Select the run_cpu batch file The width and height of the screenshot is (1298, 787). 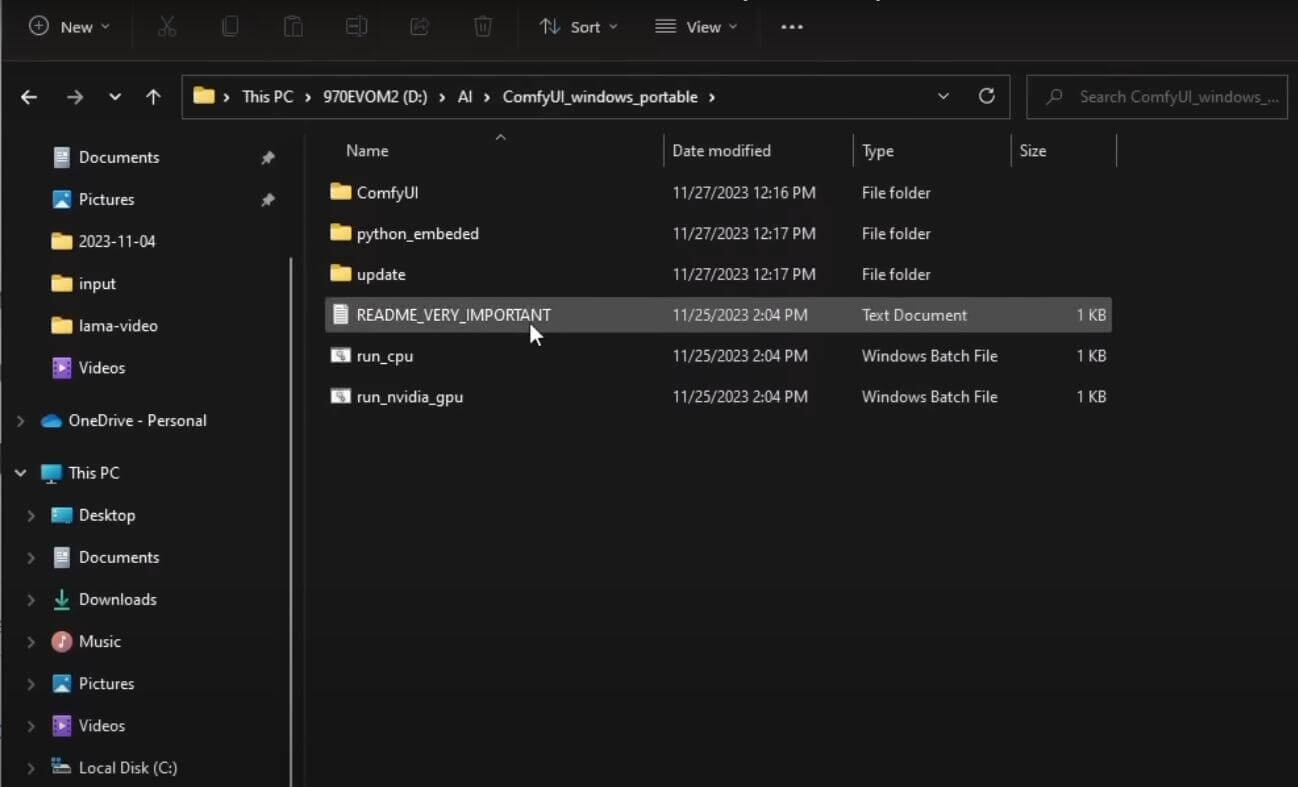718,356
